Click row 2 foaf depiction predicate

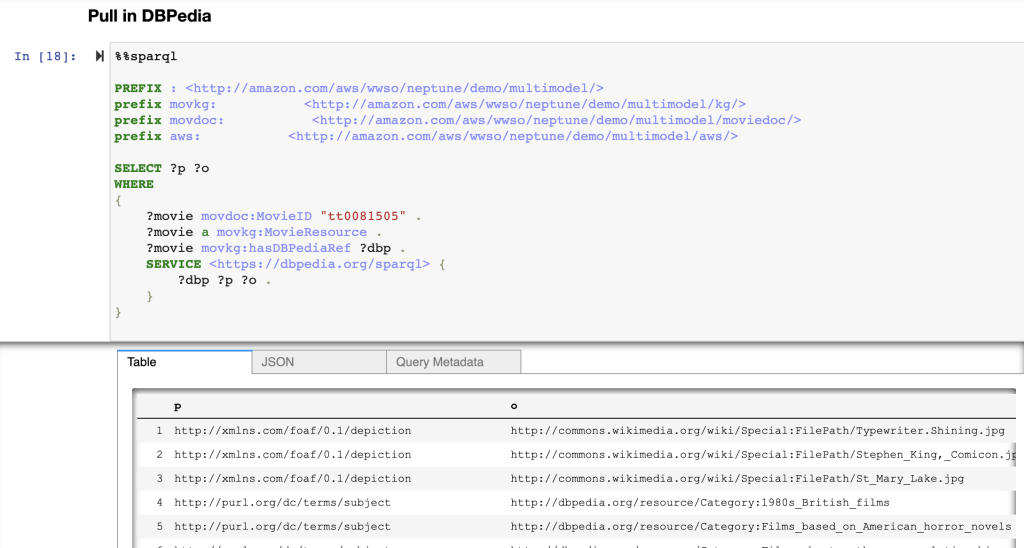pos(293,455)
